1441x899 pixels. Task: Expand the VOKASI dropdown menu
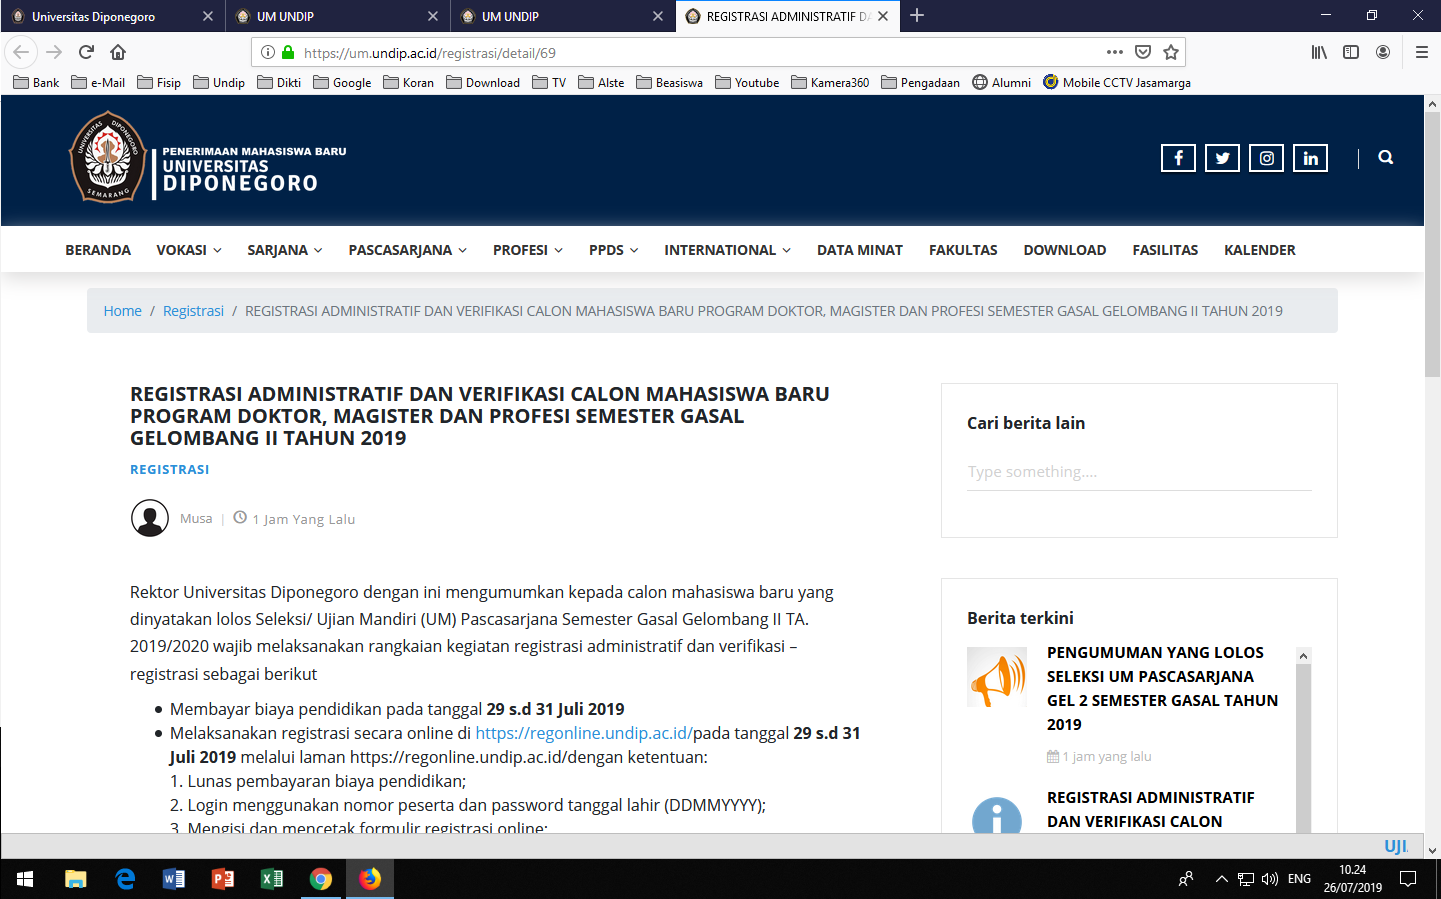pyautogui.click(x=188, y=250)
